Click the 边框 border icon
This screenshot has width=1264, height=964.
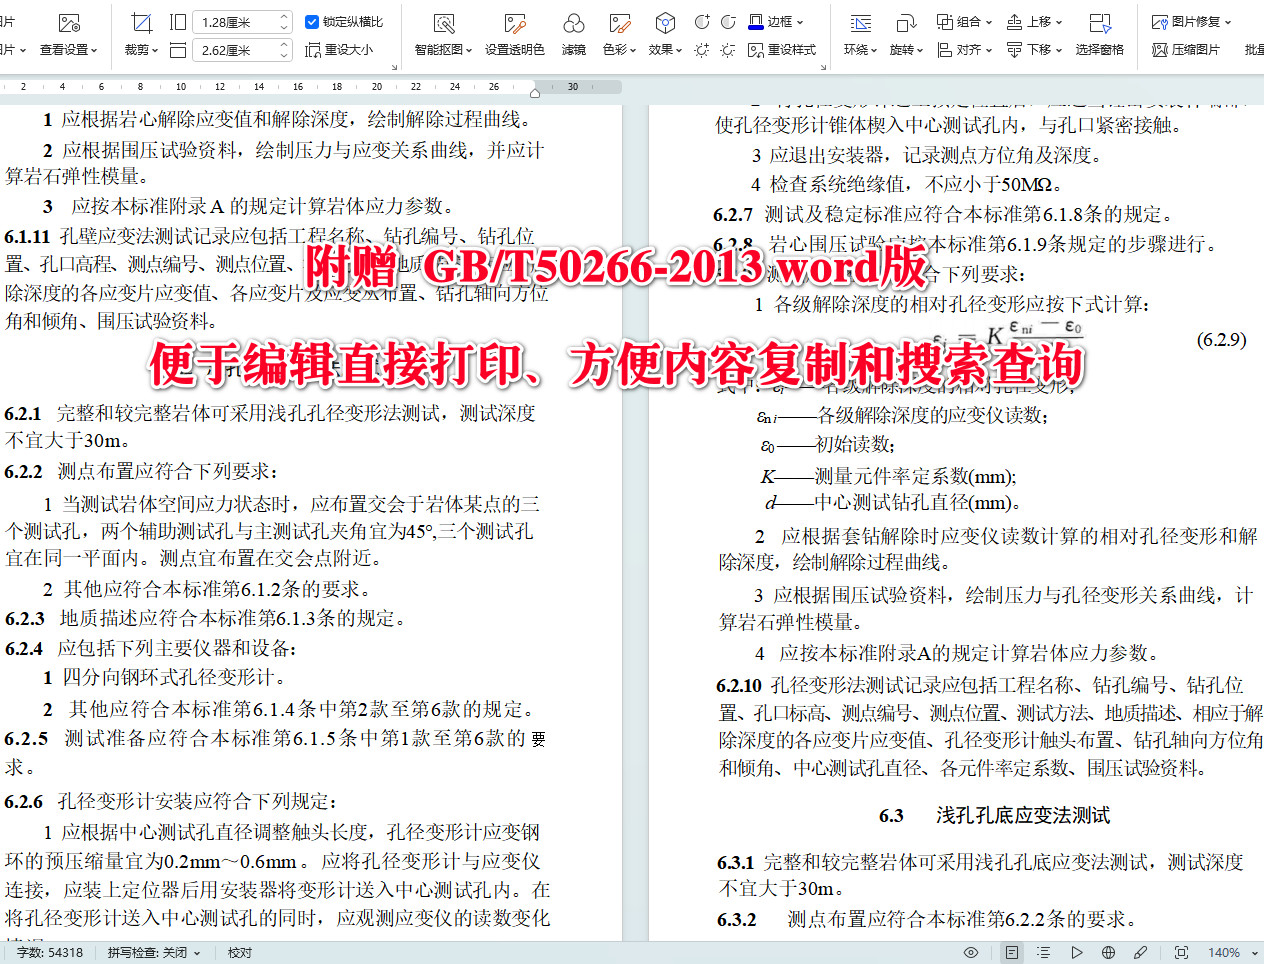[x=756, y=21]
